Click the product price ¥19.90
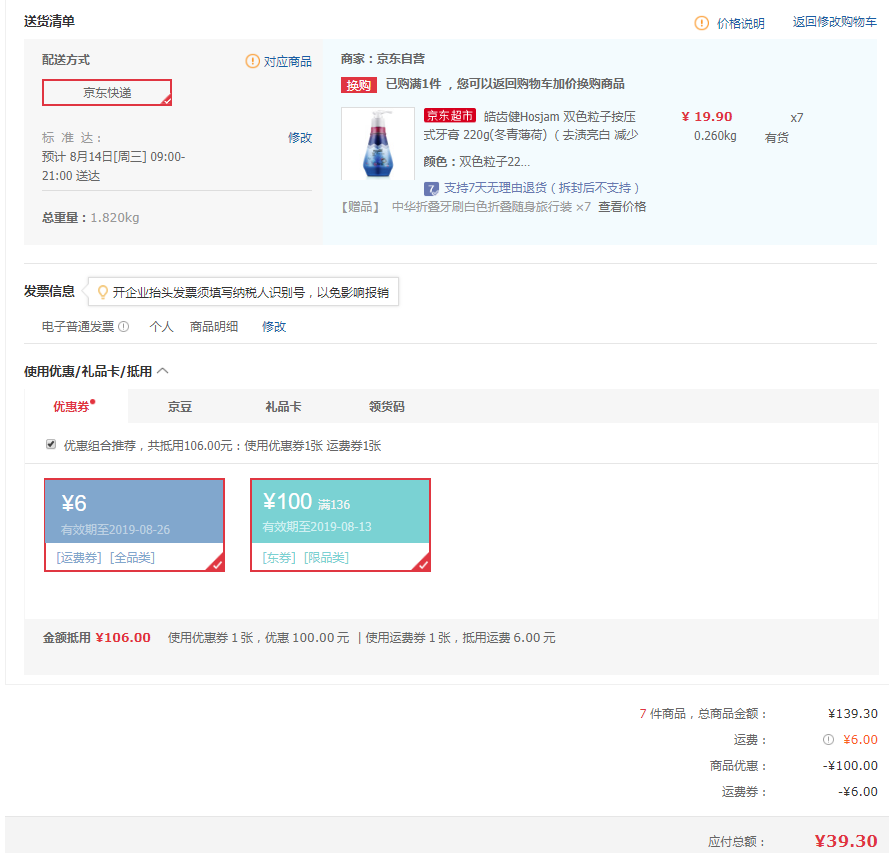The width and height of the screenshot is (889, 853). tap(706, 116)
